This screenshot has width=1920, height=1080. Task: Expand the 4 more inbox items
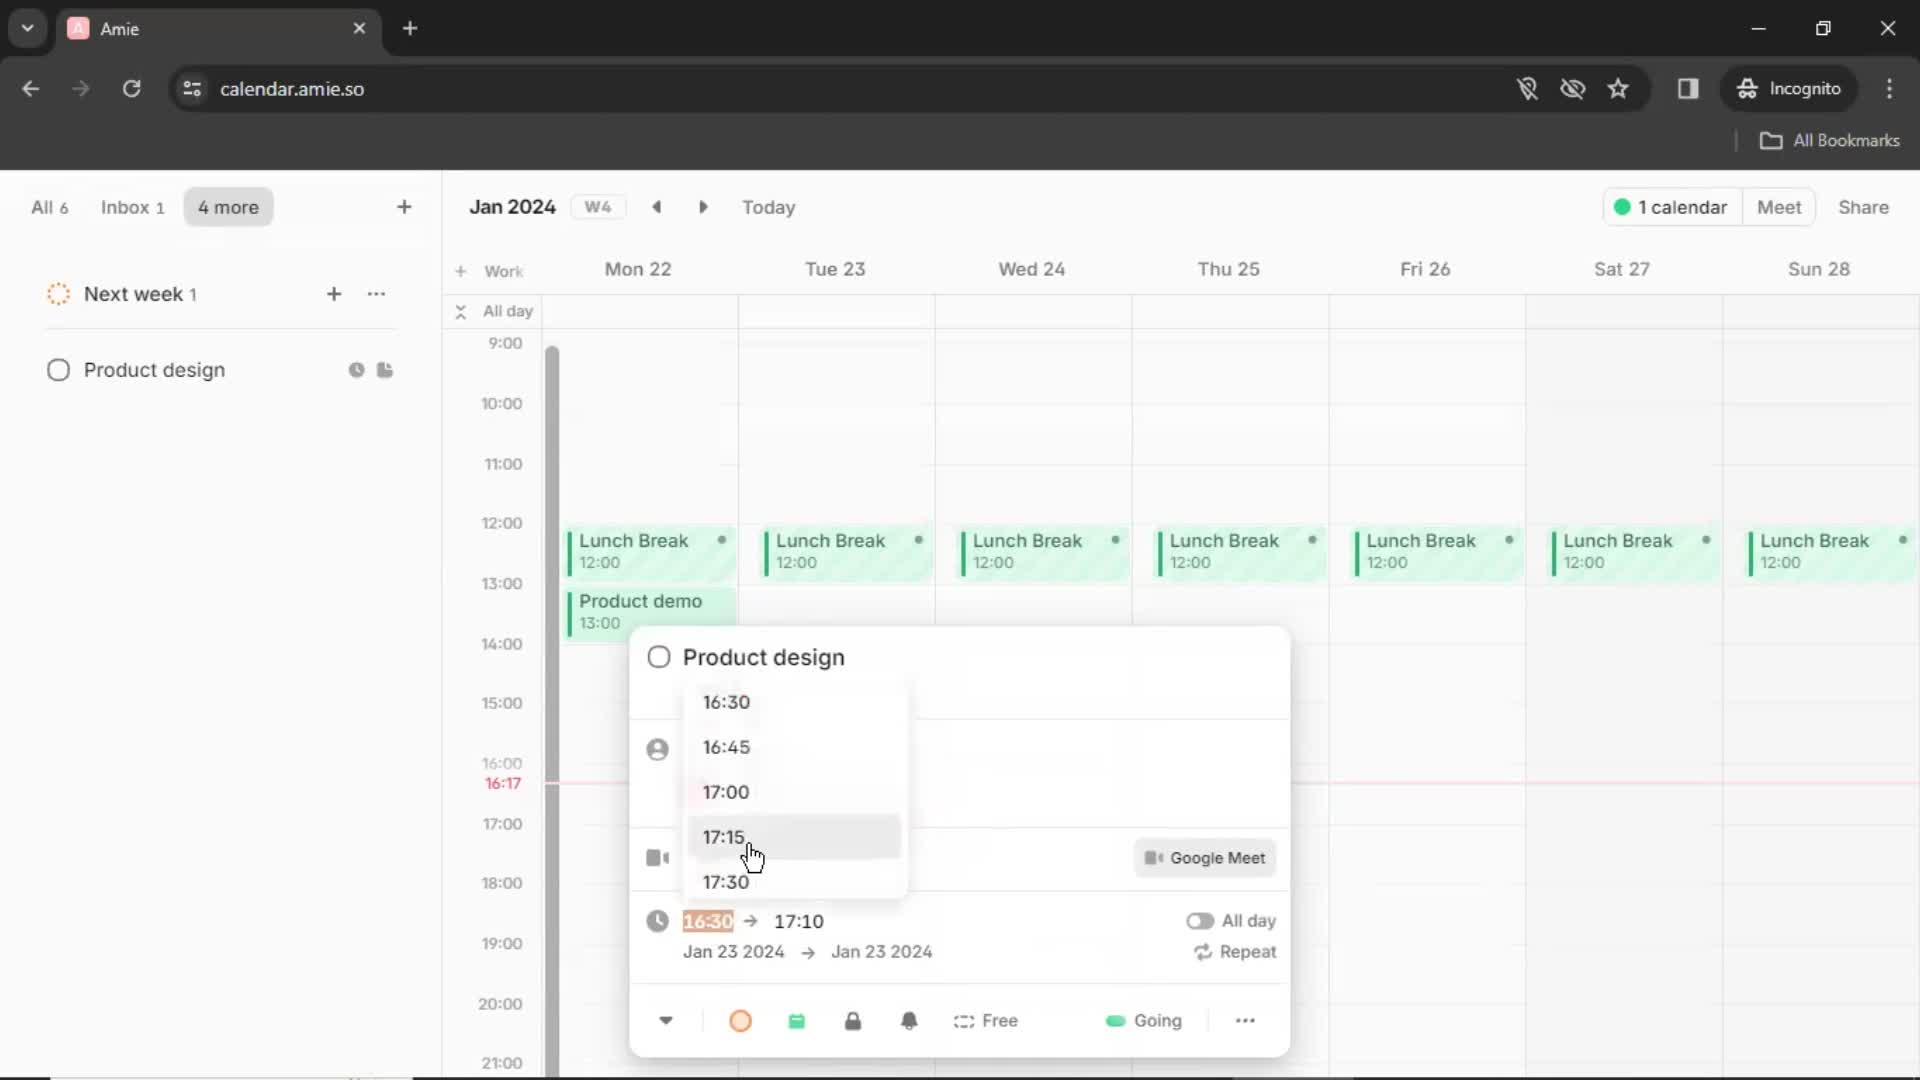pos(227,207)
